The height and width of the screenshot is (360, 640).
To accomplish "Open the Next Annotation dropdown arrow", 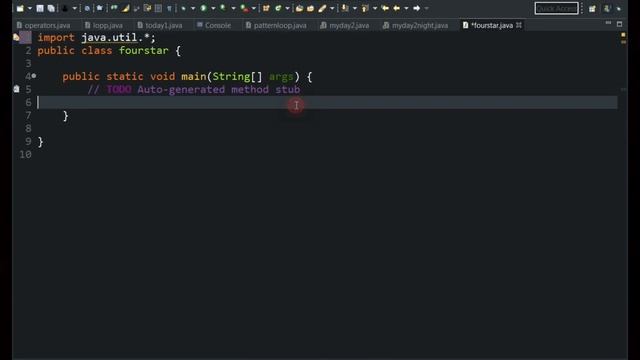I will [354, 8].
